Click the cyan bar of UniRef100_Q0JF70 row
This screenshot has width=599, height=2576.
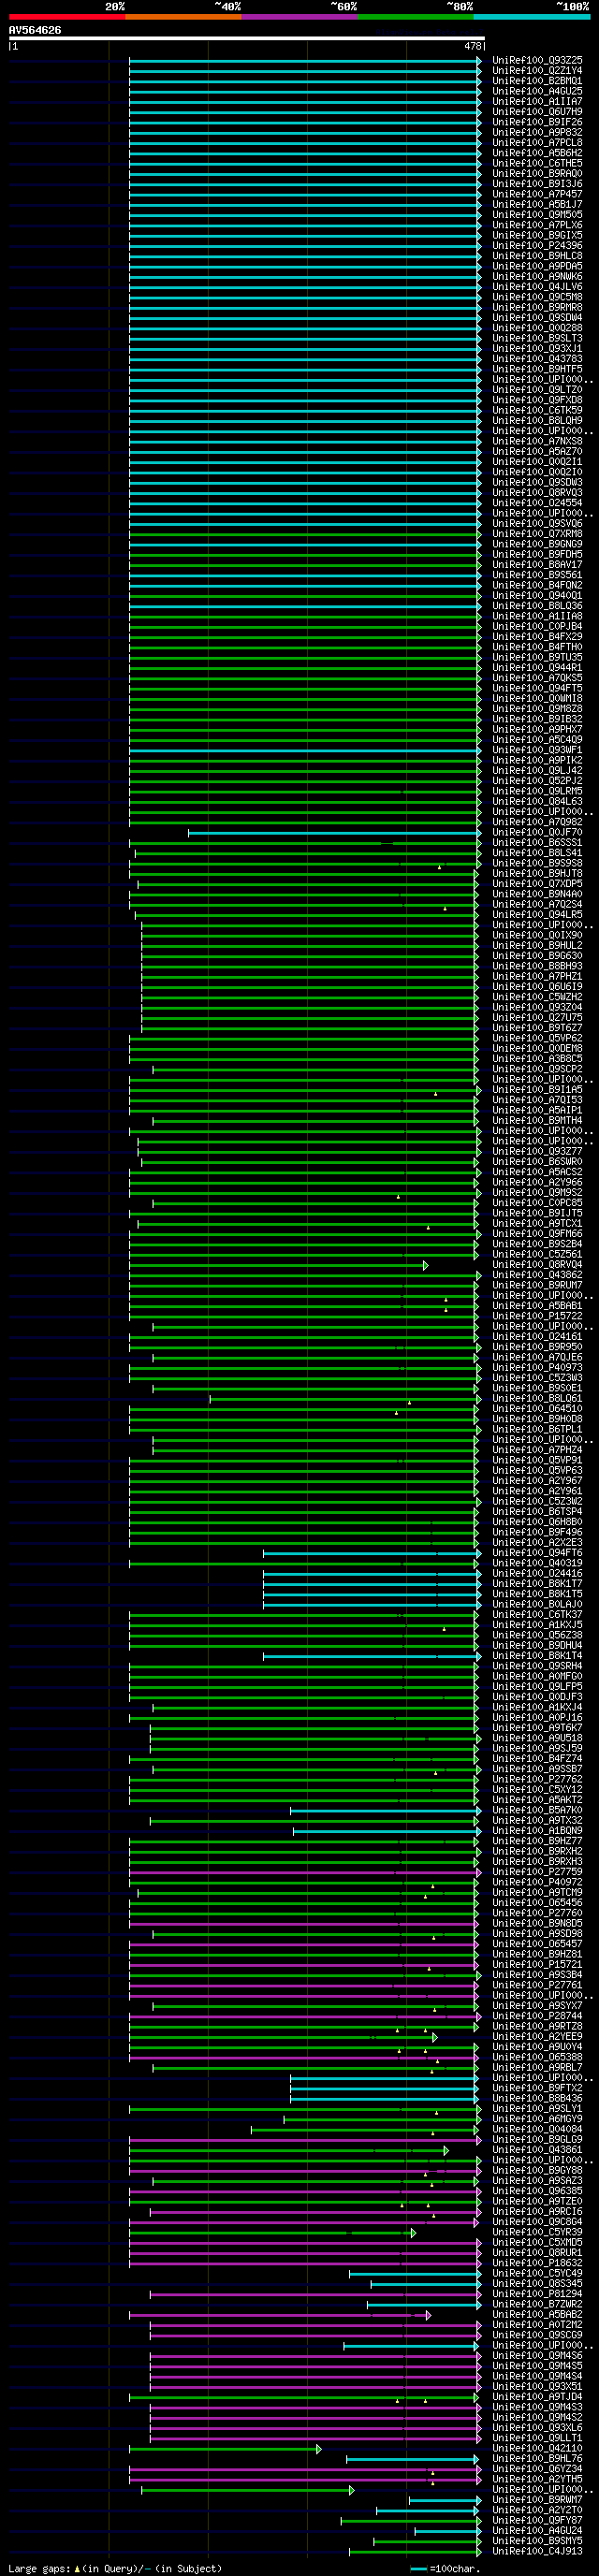[x=335, y=832]
